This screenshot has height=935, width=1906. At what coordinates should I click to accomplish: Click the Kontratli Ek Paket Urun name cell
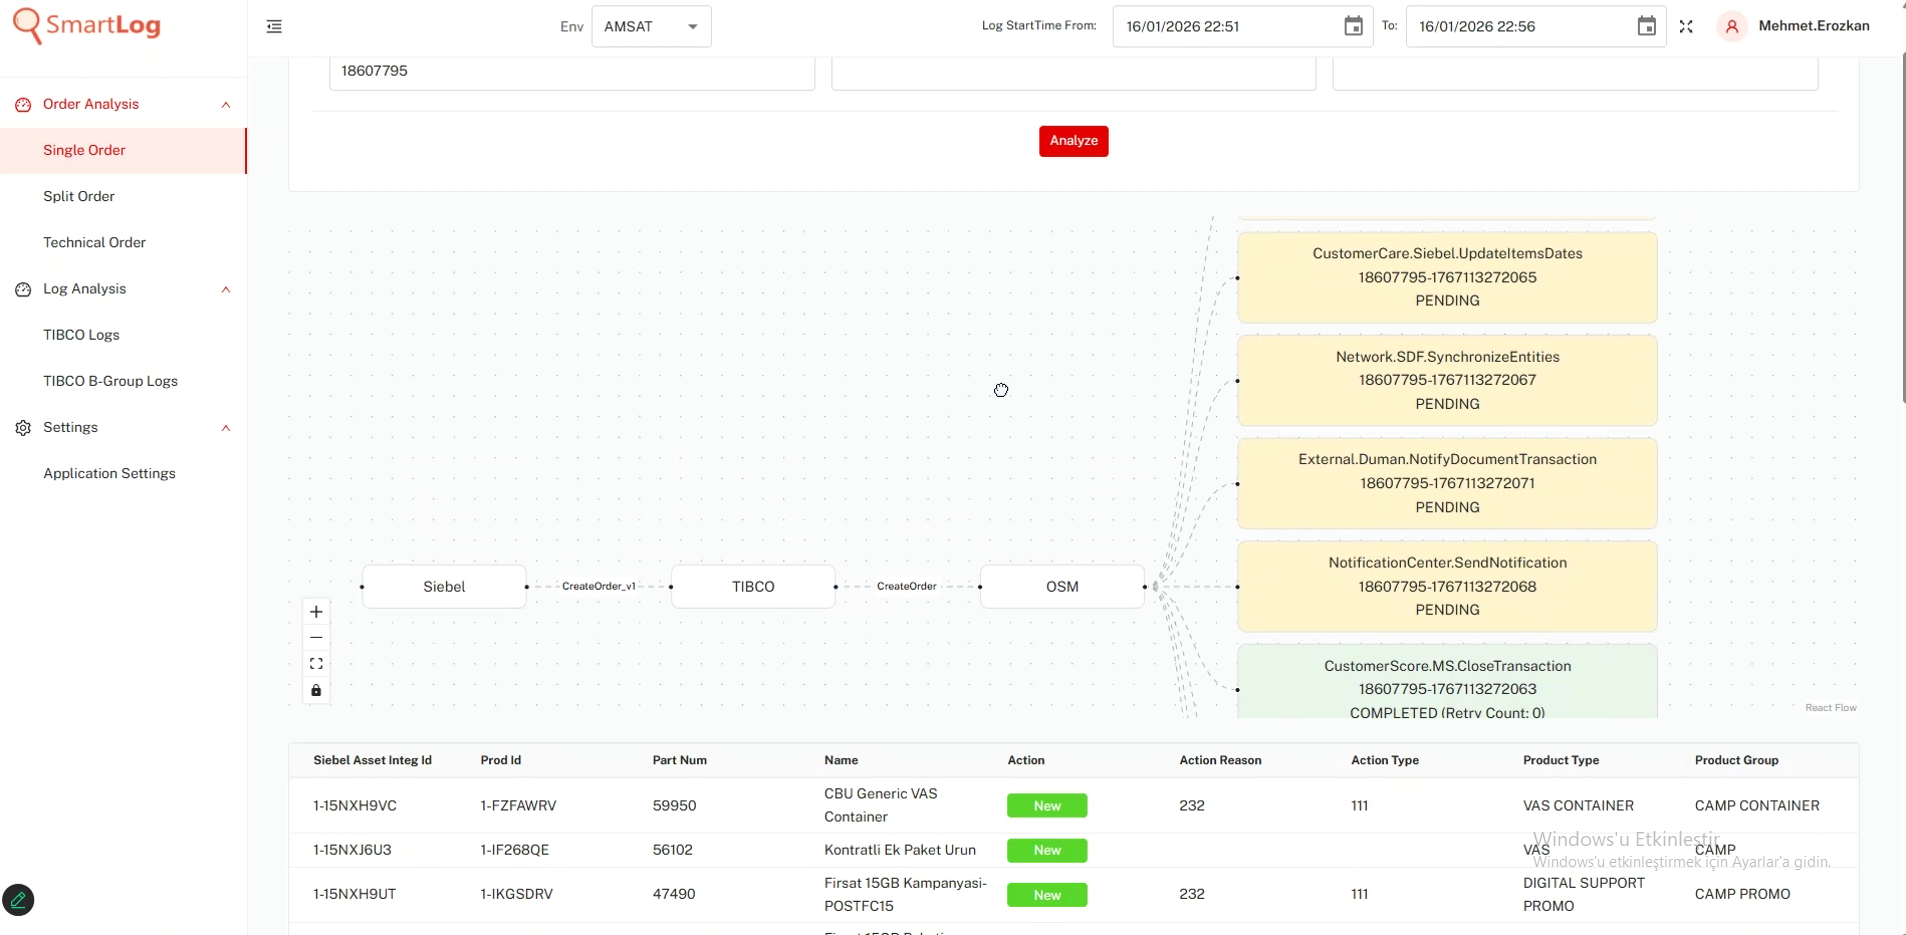click(900, 851)
